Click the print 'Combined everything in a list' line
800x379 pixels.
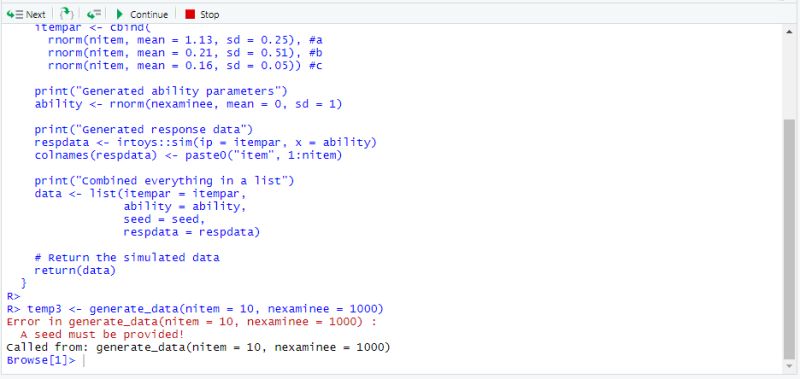point(164,181)
